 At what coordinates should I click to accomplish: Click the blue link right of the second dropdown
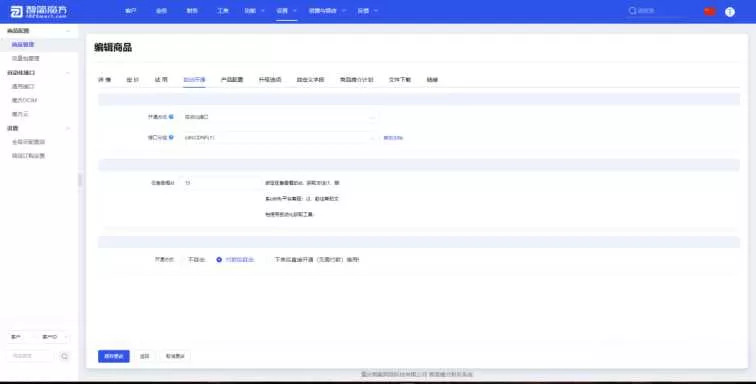click(x=393, y=138)
